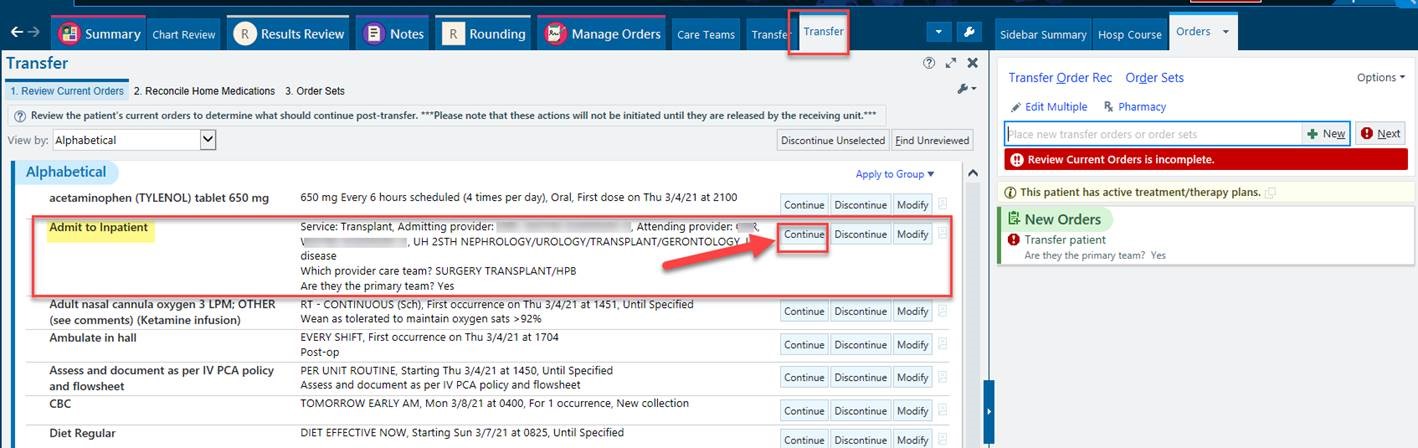1418x448 pixels.
Task: Open the Transfer Order Rec link
Action: click(x=1060, y=77)
